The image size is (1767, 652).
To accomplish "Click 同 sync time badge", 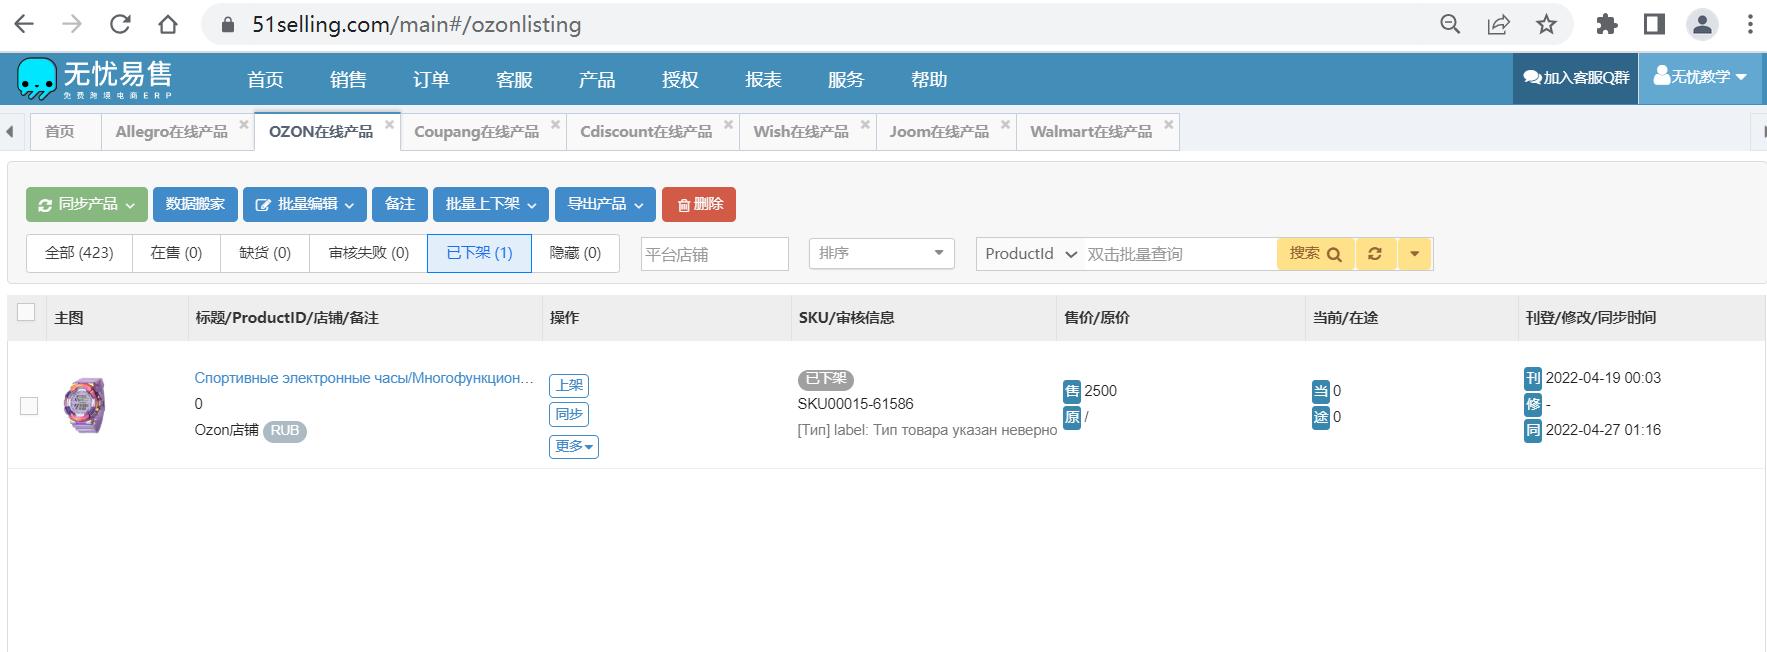I will [1532, 431].
